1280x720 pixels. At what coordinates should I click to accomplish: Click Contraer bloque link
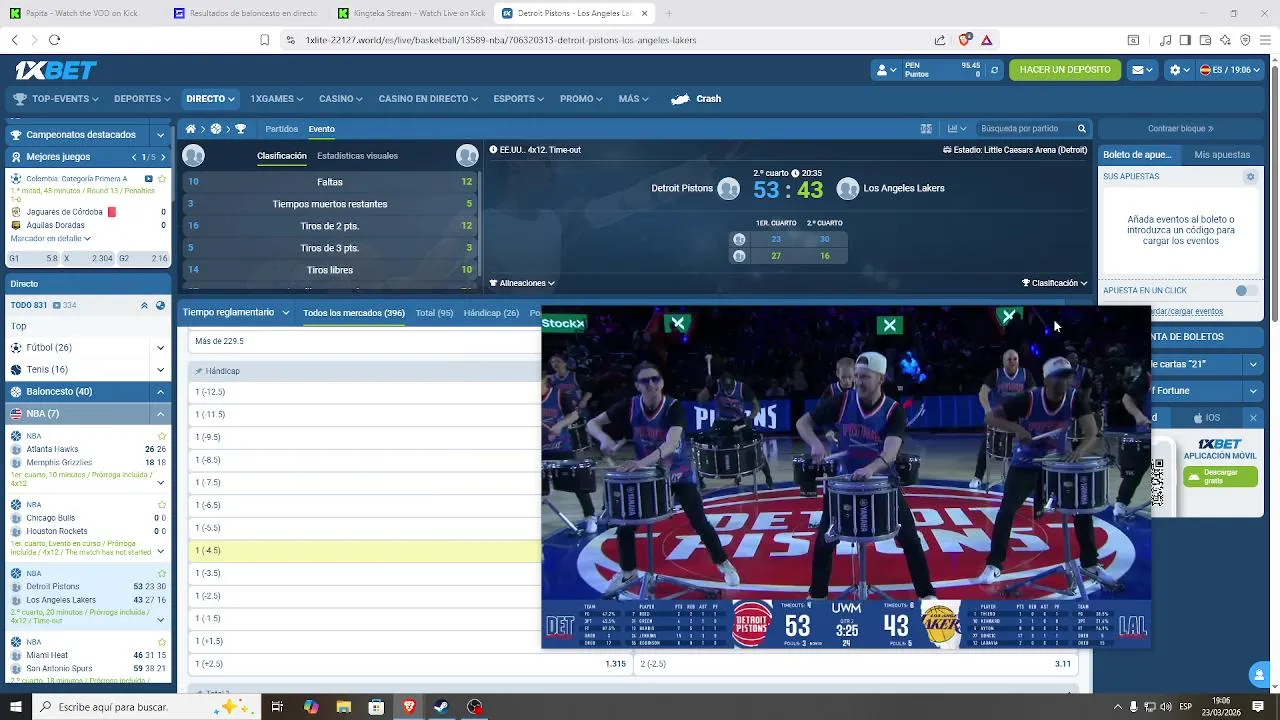coord(1180,129)
